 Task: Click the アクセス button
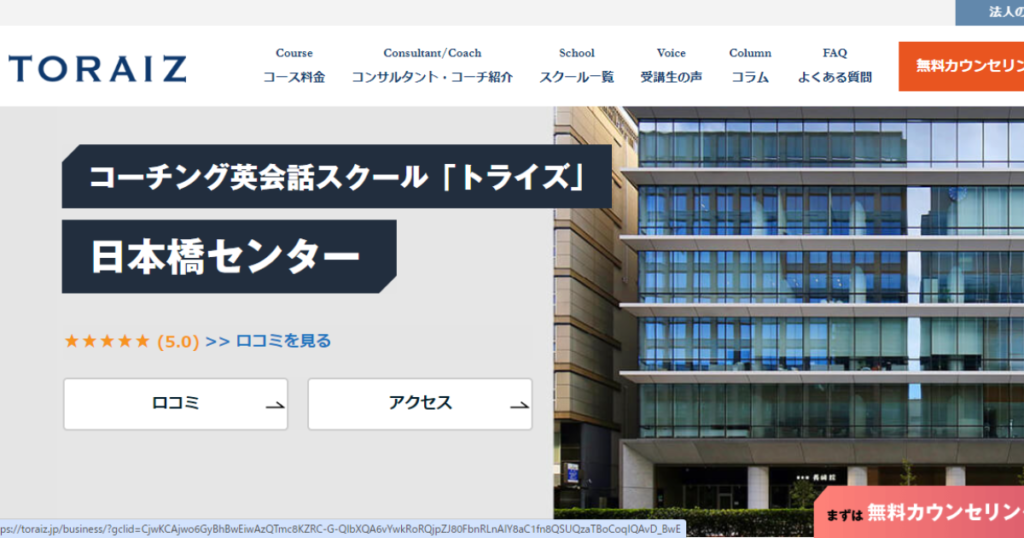pyautogui.click(x=420, y=404)
